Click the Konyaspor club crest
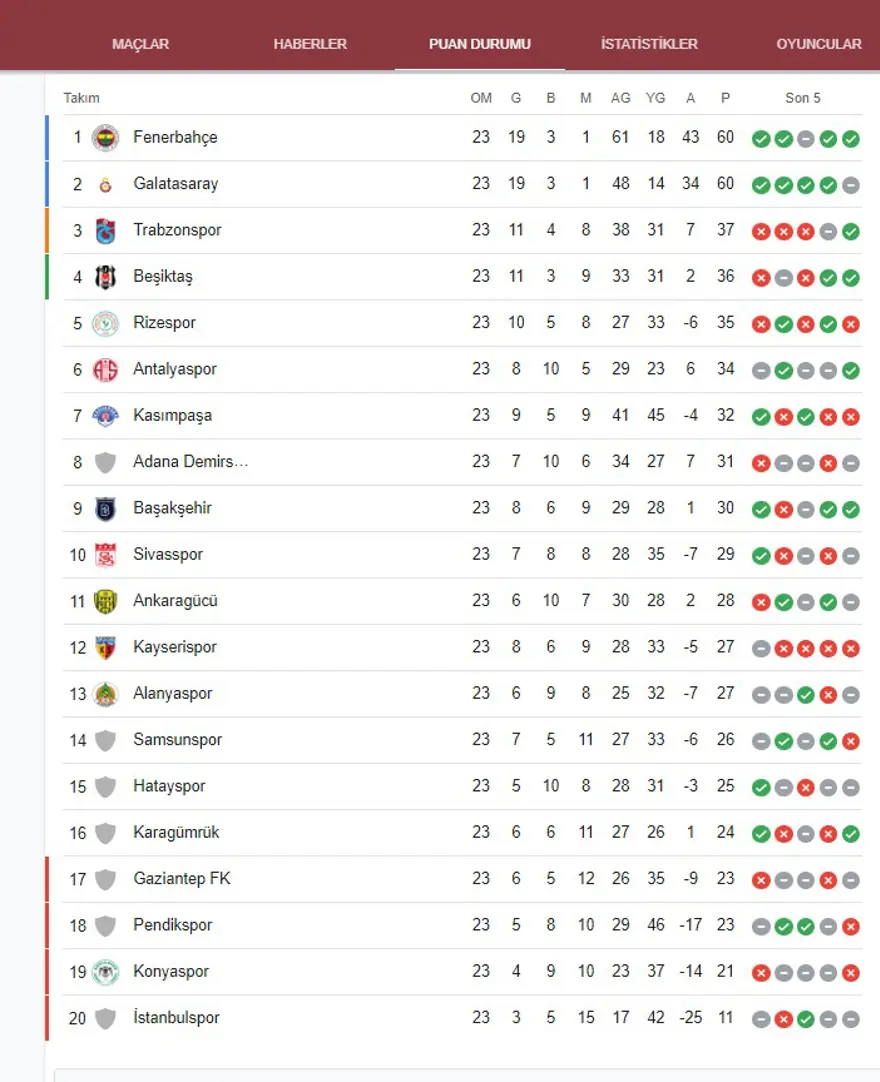The width and height of the screenshot is (880, 1082). pos(105,972)
